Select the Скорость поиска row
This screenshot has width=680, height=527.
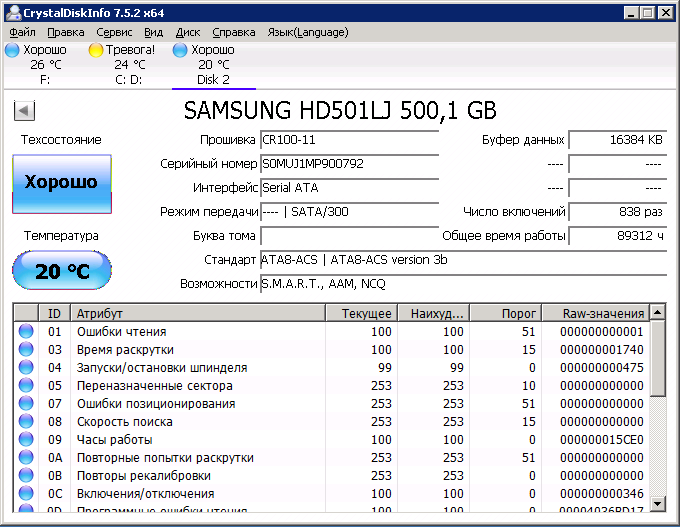click(332, 422)
